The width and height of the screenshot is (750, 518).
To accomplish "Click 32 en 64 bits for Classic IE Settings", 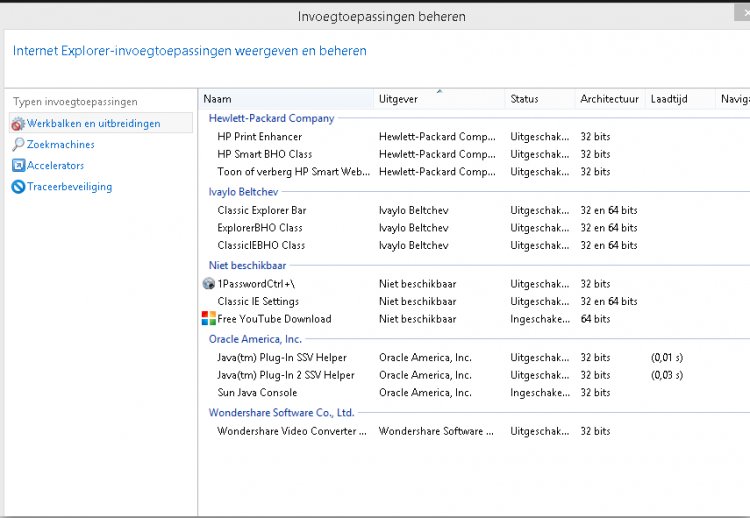I will (609, 302).
